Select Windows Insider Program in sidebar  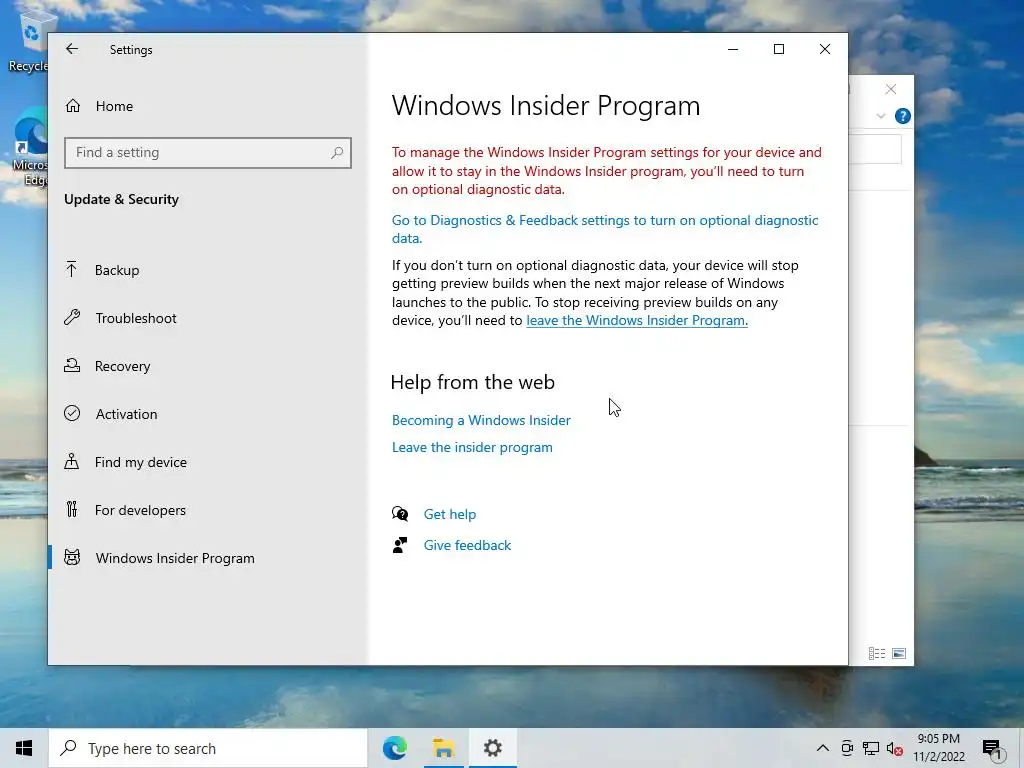coord(208,558)
